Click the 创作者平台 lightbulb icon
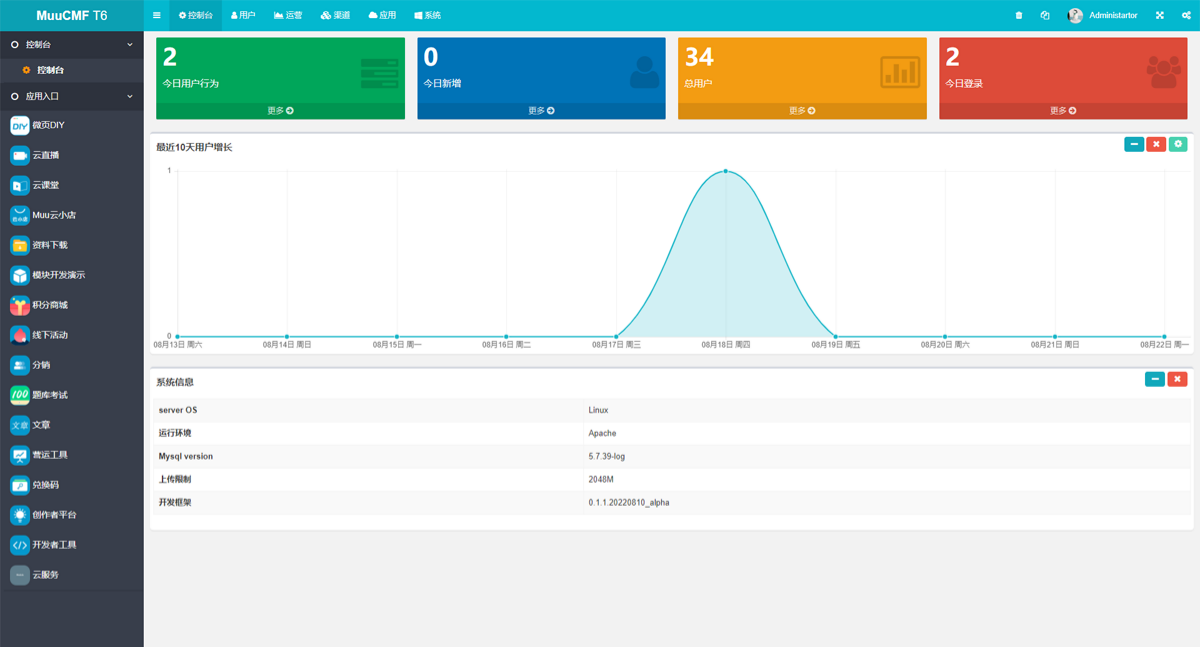The image size is (1200, 647). (x=20, y=515)
